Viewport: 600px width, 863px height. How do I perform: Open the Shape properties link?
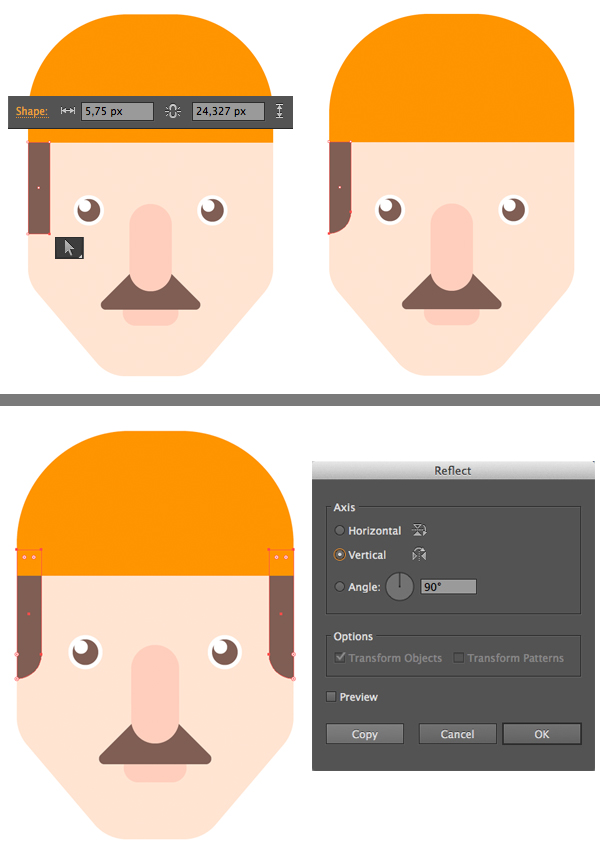(31, 111)
